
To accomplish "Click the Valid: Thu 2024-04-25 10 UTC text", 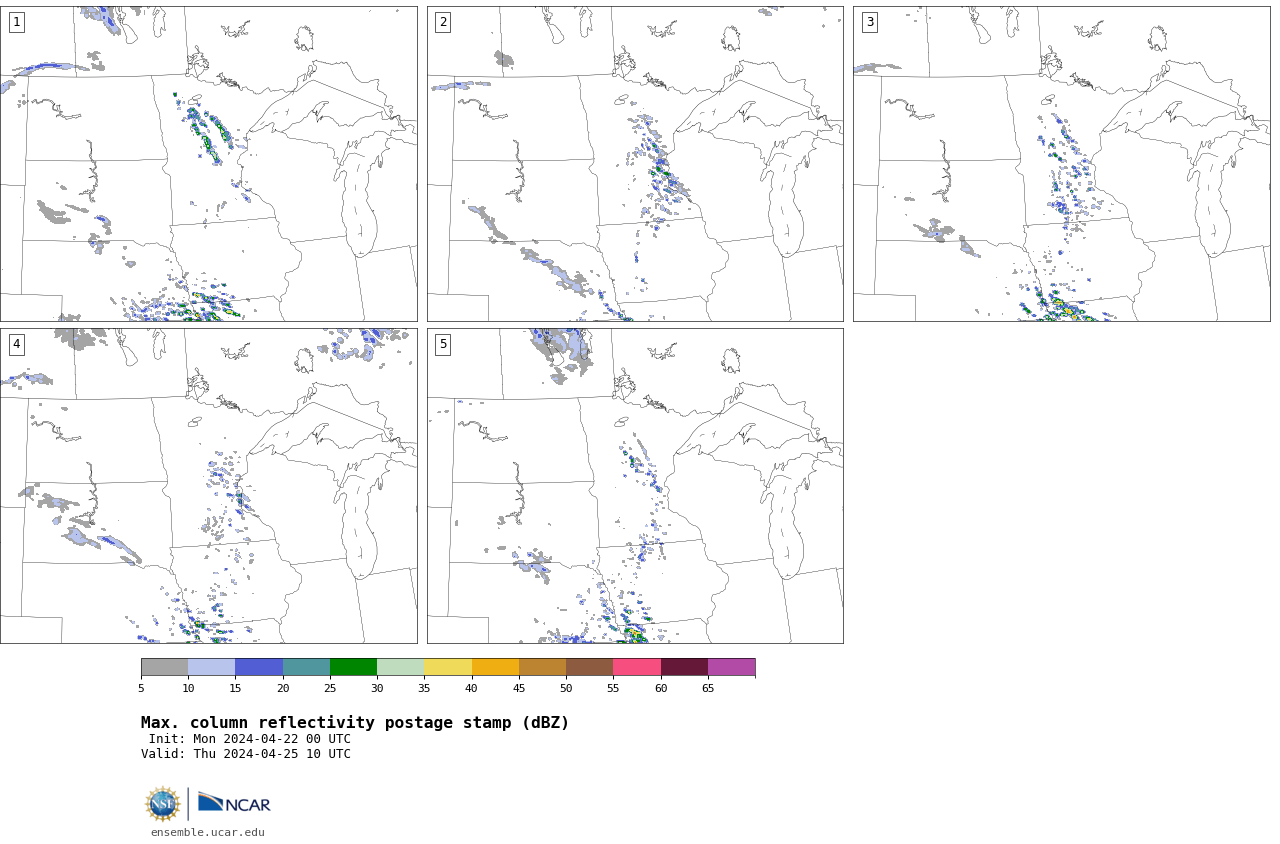I will 246,754.
